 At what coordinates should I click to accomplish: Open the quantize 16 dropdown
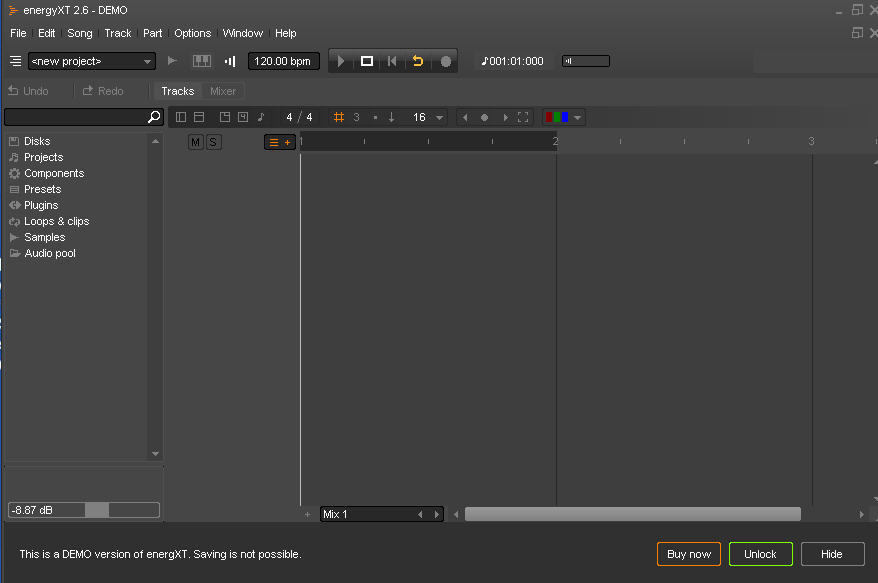[428, 117]
